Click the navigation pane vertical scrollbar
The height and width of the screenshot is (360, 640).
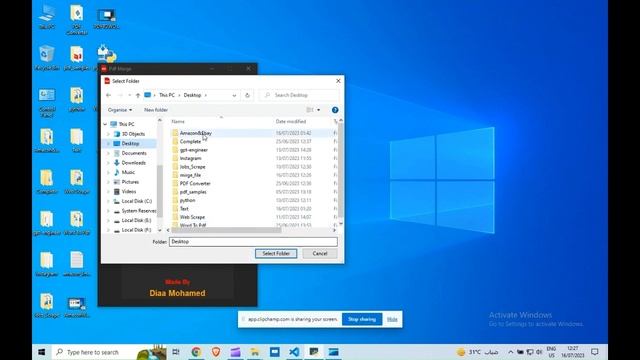pos(160,192)
